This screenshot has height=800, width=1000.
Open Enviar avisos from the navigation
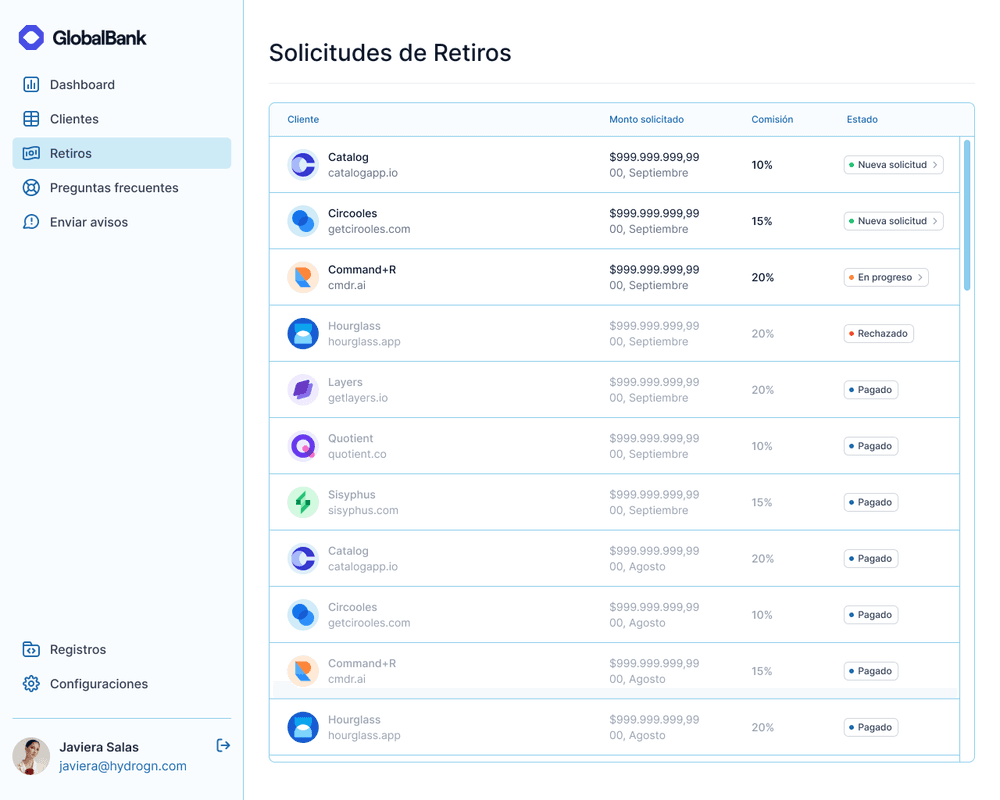[x=88, y=221]
